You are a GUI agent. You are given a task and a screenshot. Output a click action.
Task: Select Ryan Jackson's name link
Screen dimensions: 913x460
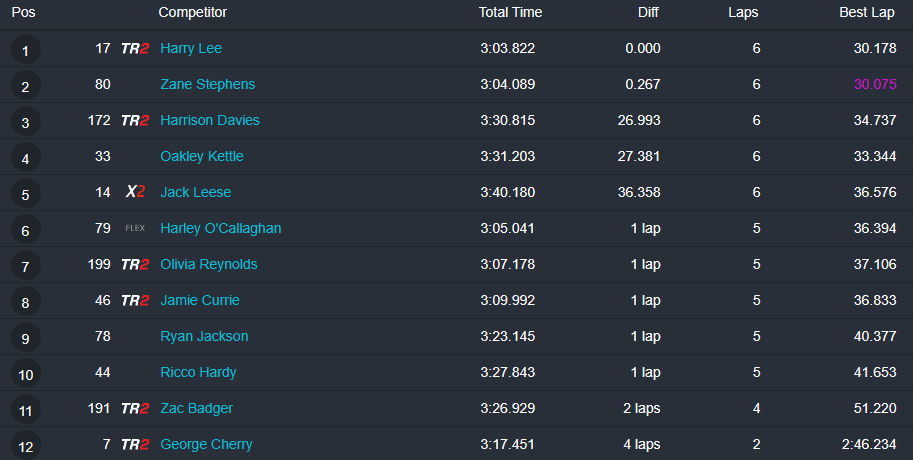tap(204, 337)
